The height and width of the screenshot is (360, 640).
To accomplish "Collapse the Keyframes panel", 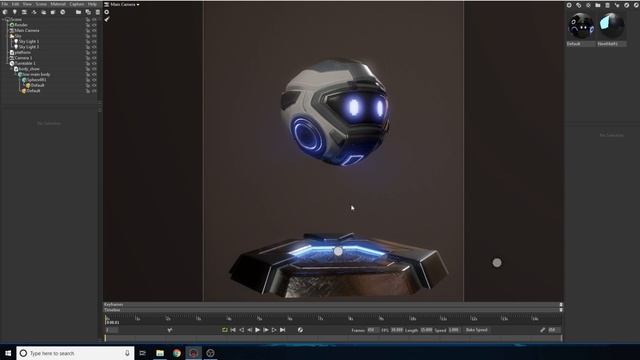I will tap(561, 304).
